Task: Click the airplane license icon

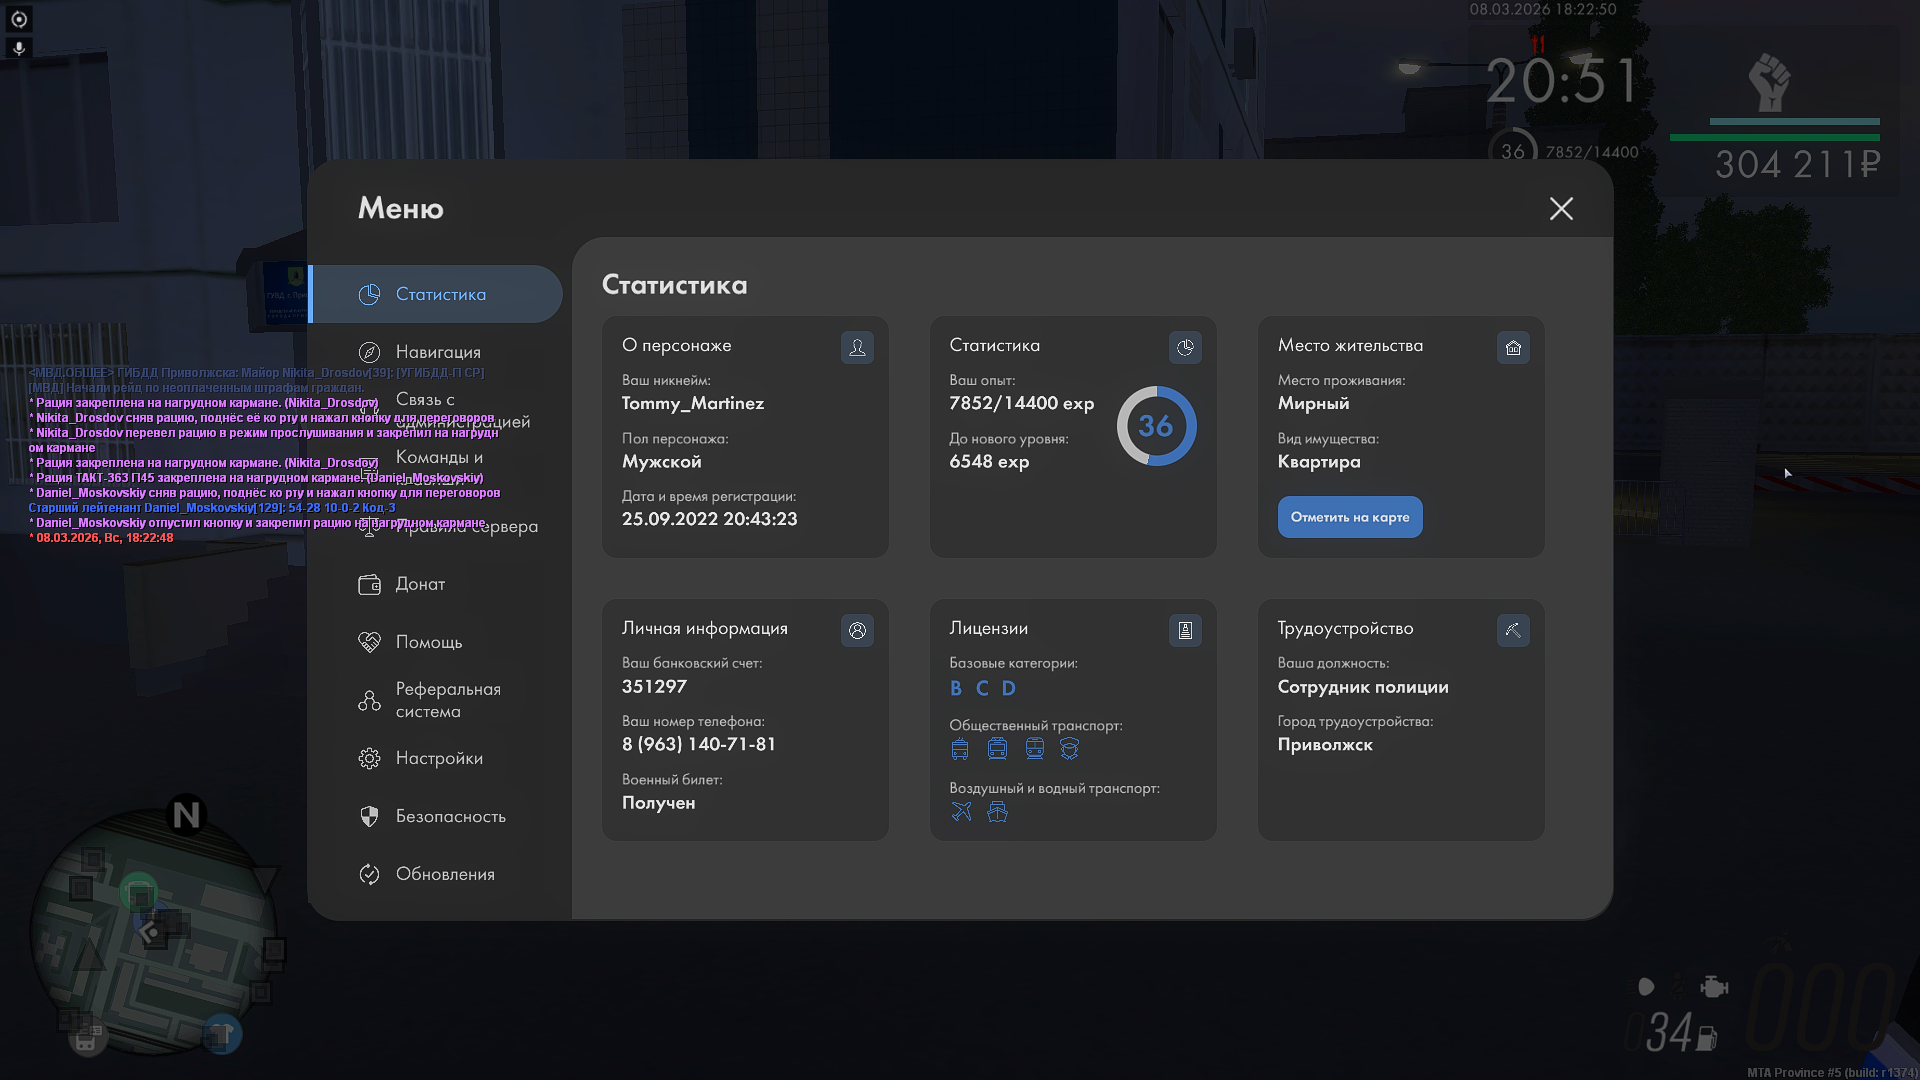Action: pyautogui.click(x=961, y=811)
